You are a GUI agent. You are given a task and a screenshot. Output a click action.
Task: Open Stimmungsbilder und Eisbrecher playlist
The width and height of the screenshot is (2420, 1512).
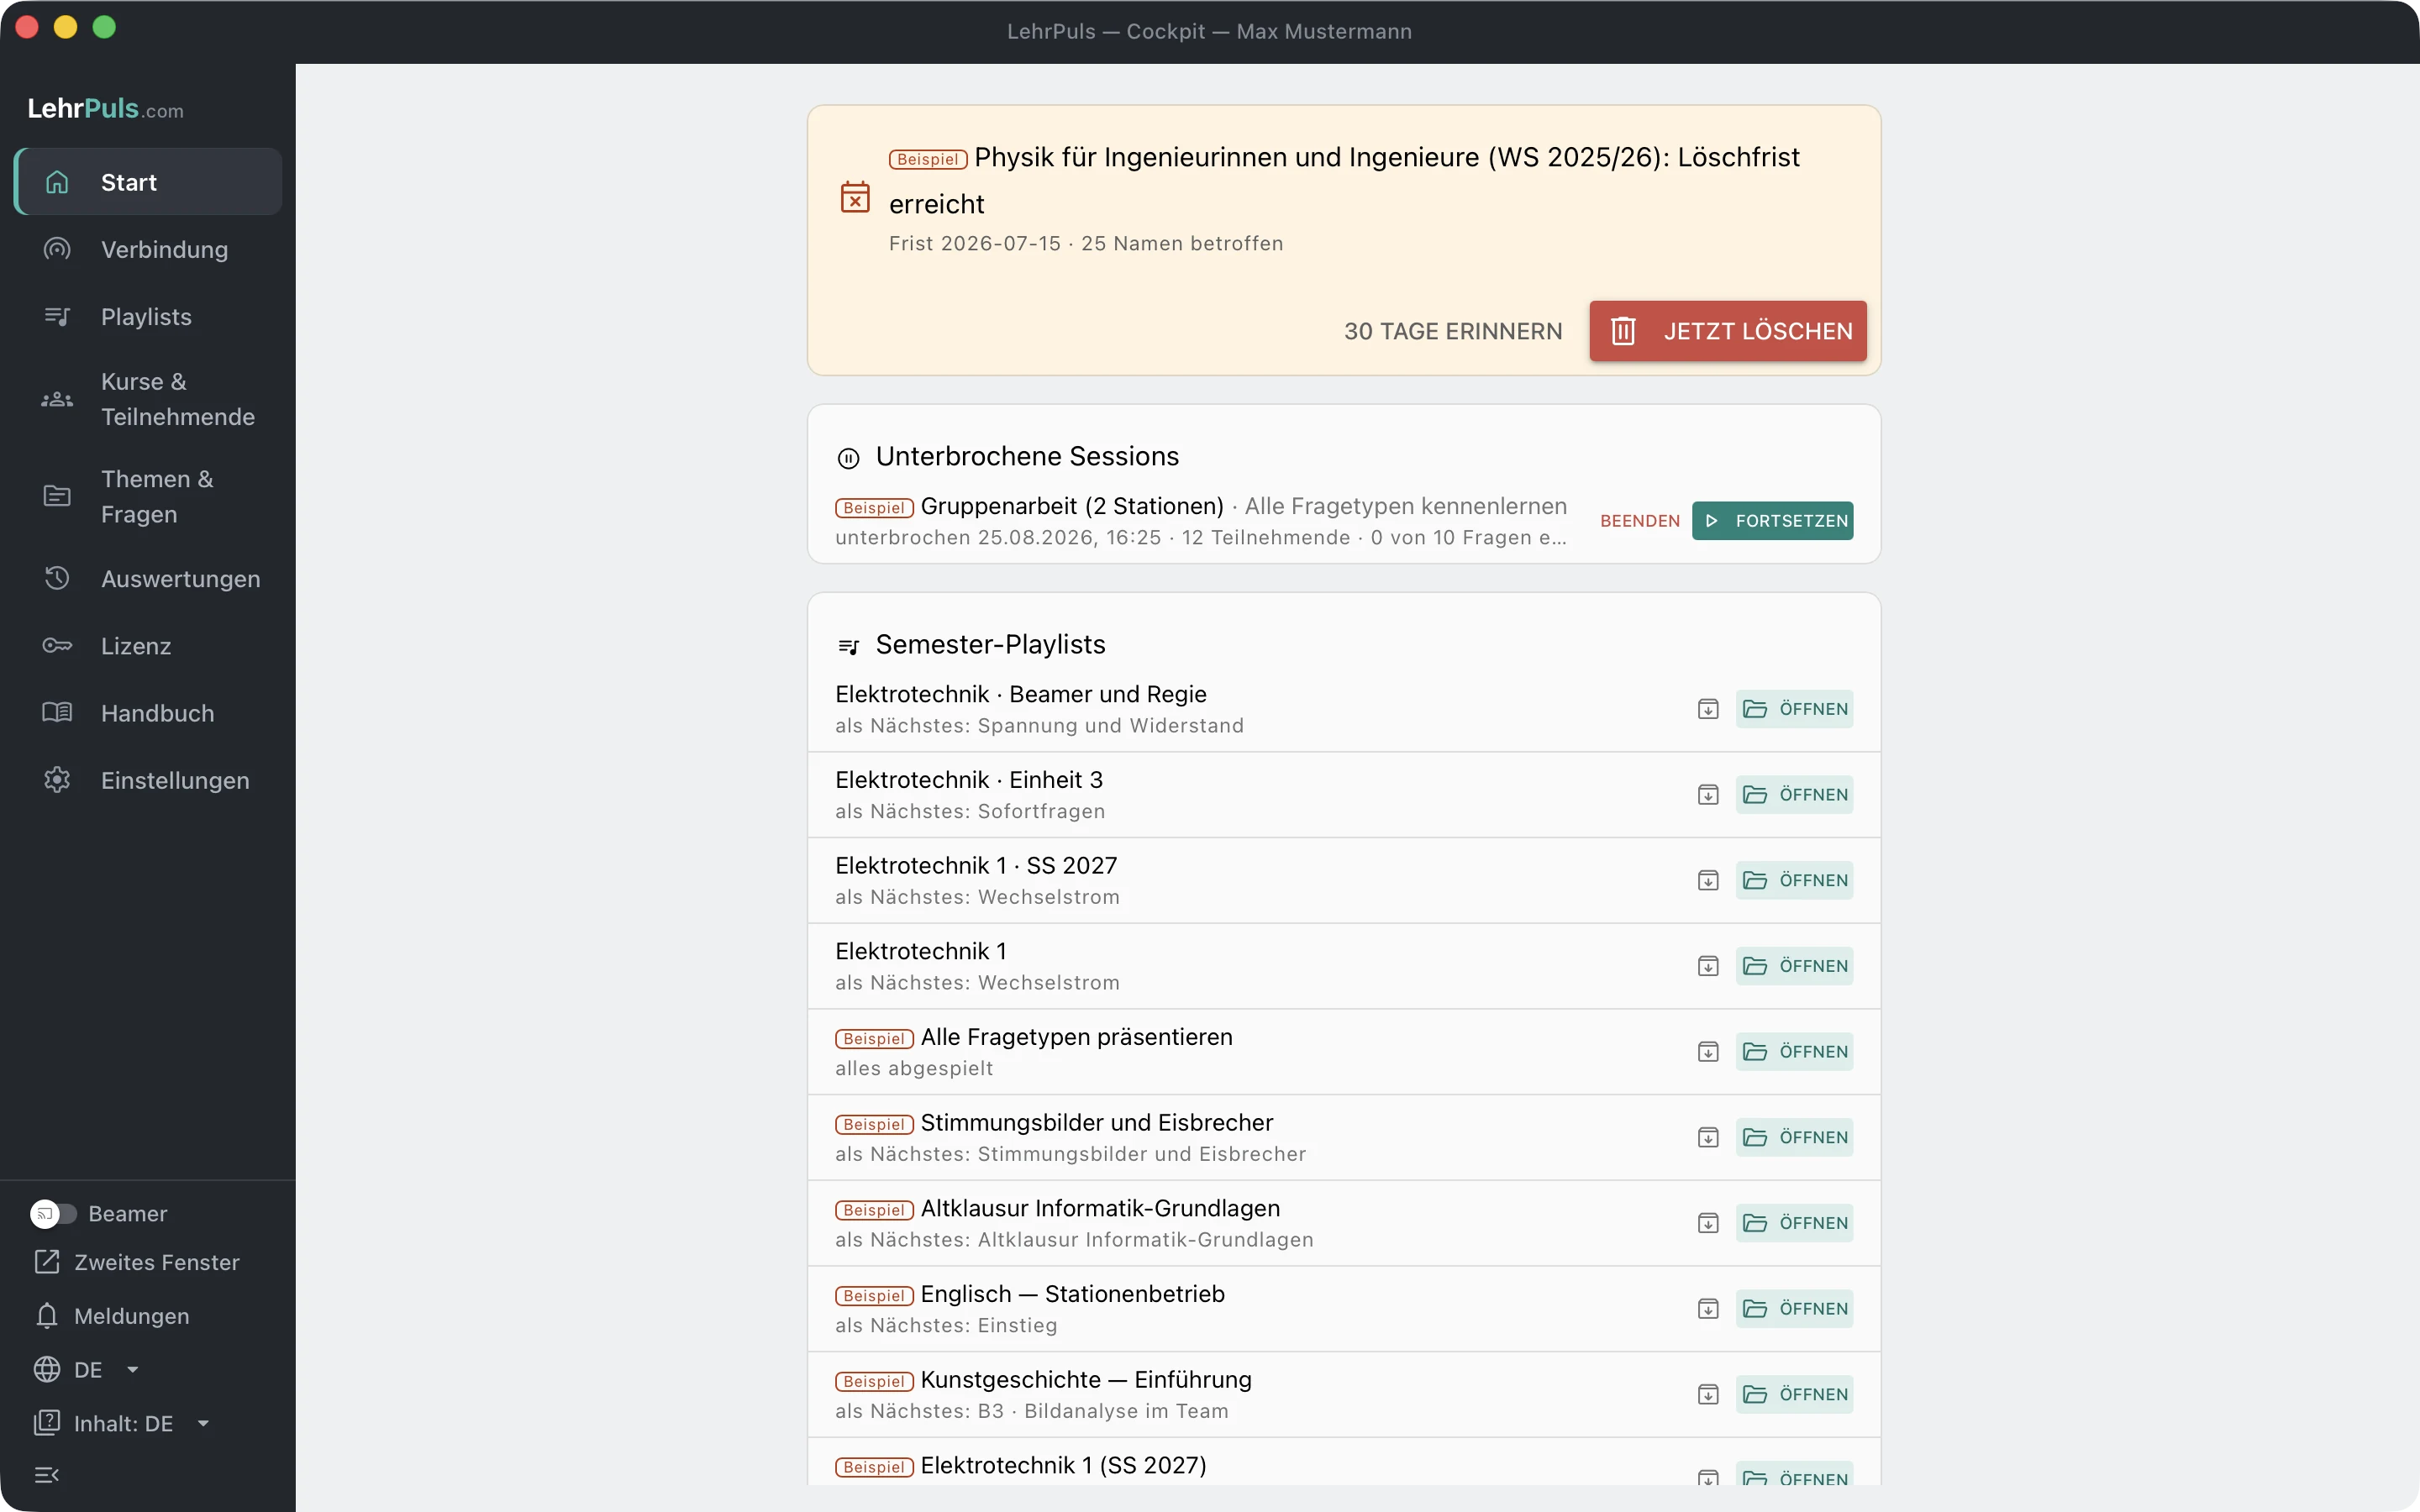pos(1794,1137)
